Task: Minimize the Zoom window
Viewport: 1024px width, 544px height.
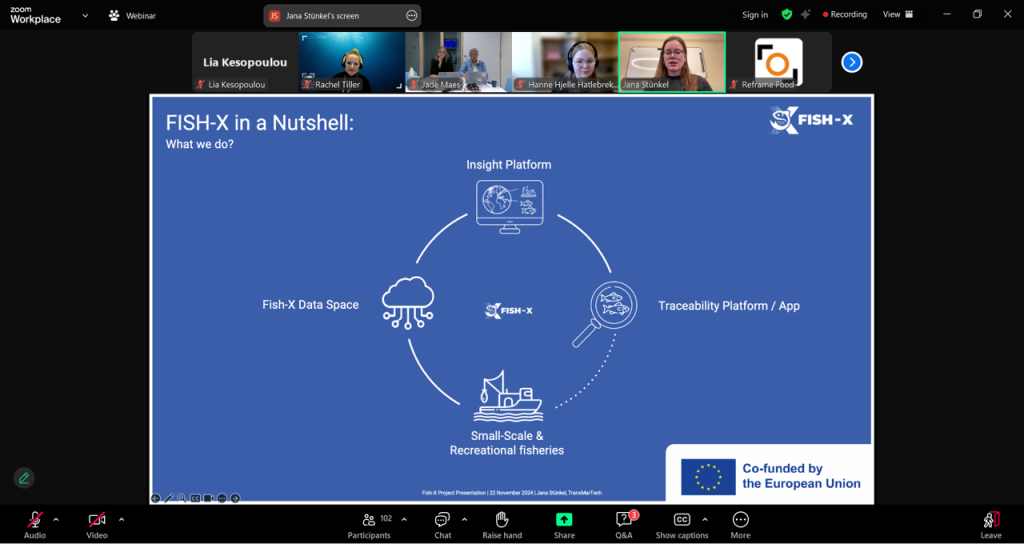Action: (x=947, y=14)
